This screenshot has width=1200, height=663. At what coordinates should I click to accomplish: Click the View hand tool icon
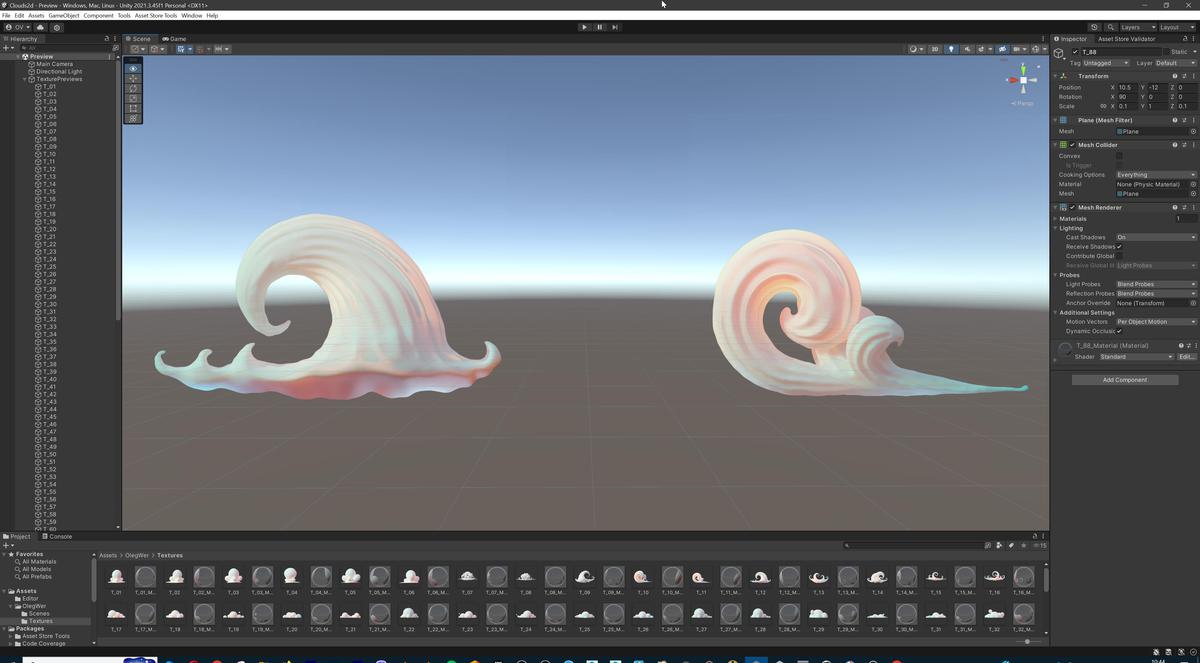[x=133, y=69]
